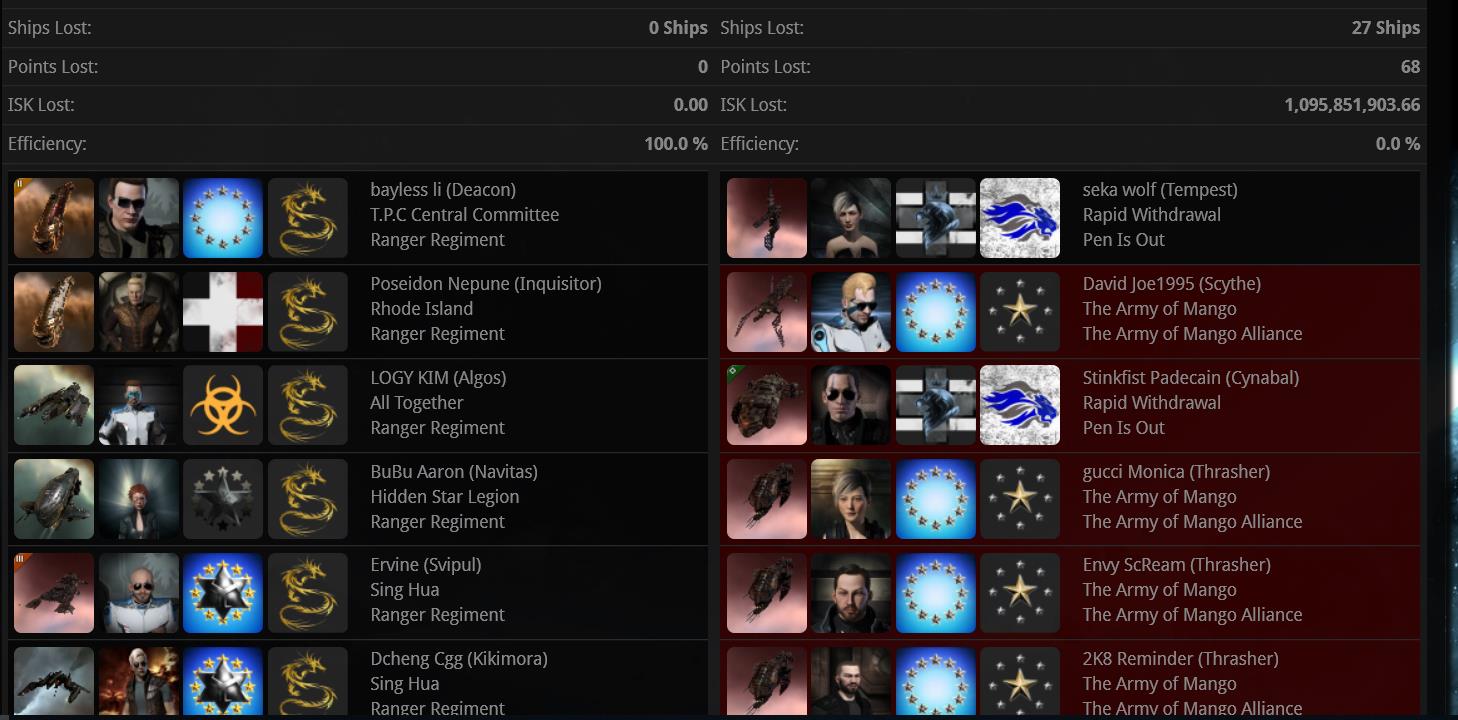Click The Army of Mango Alliance star logo beside David Joe1995
This screenshot has height=720, width=1458.
pos(1020,312)
